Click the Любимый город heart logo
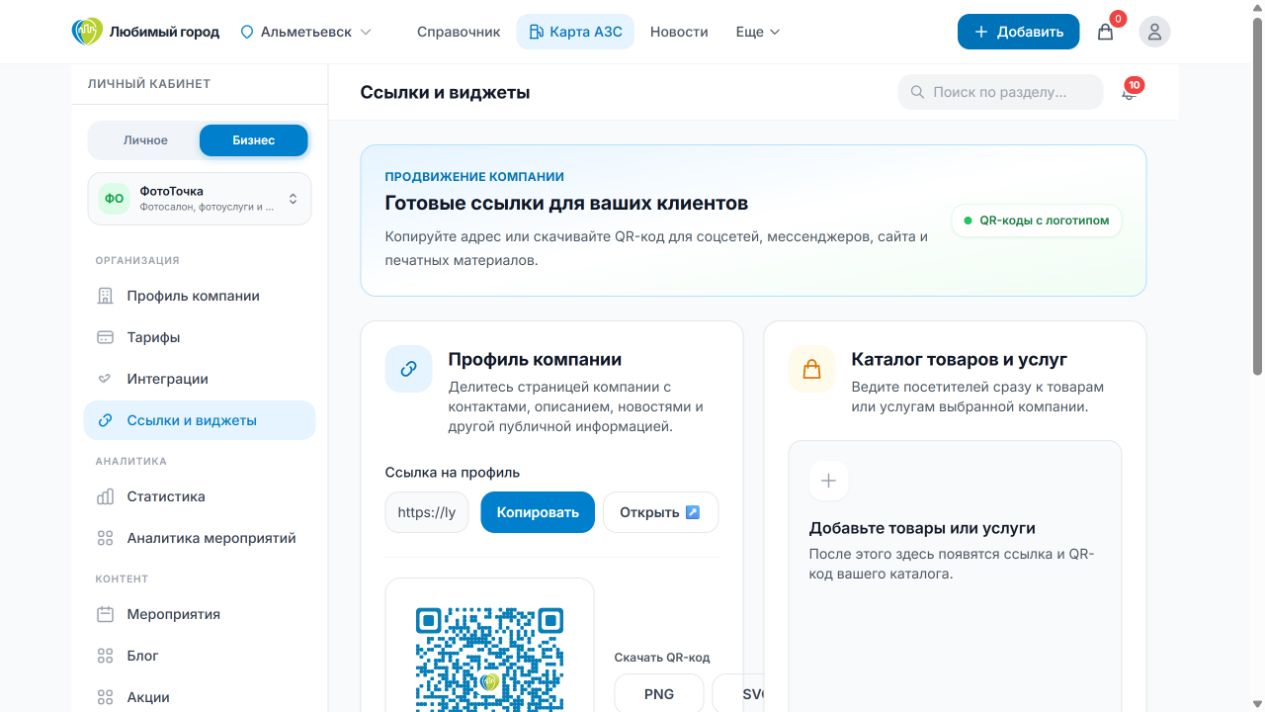 87,31
